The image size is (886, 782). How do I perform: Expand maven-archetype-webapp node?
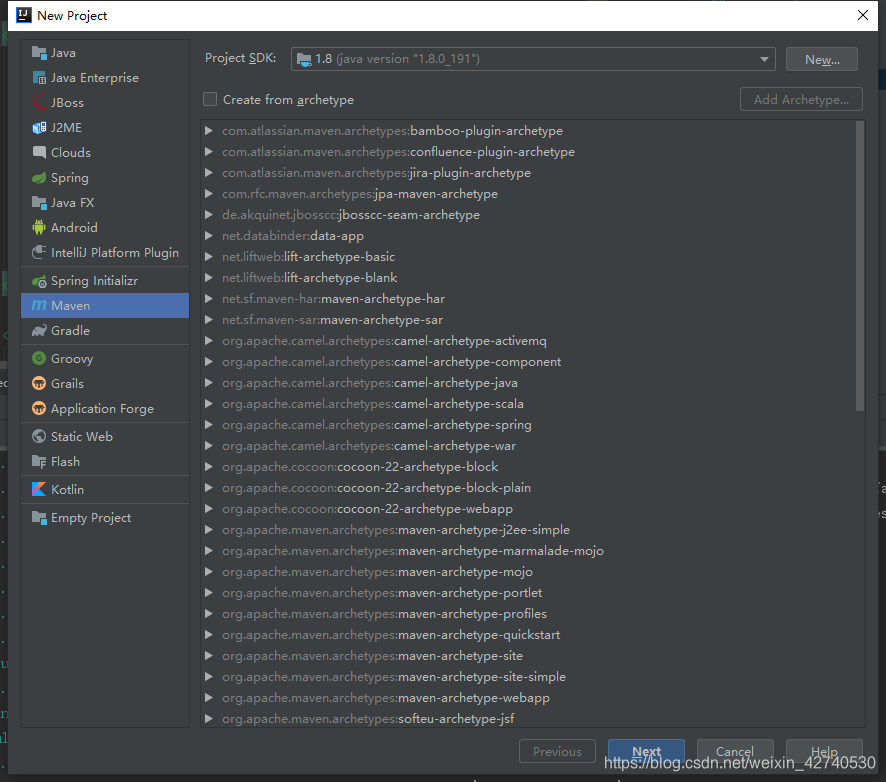tap(209, 697)
